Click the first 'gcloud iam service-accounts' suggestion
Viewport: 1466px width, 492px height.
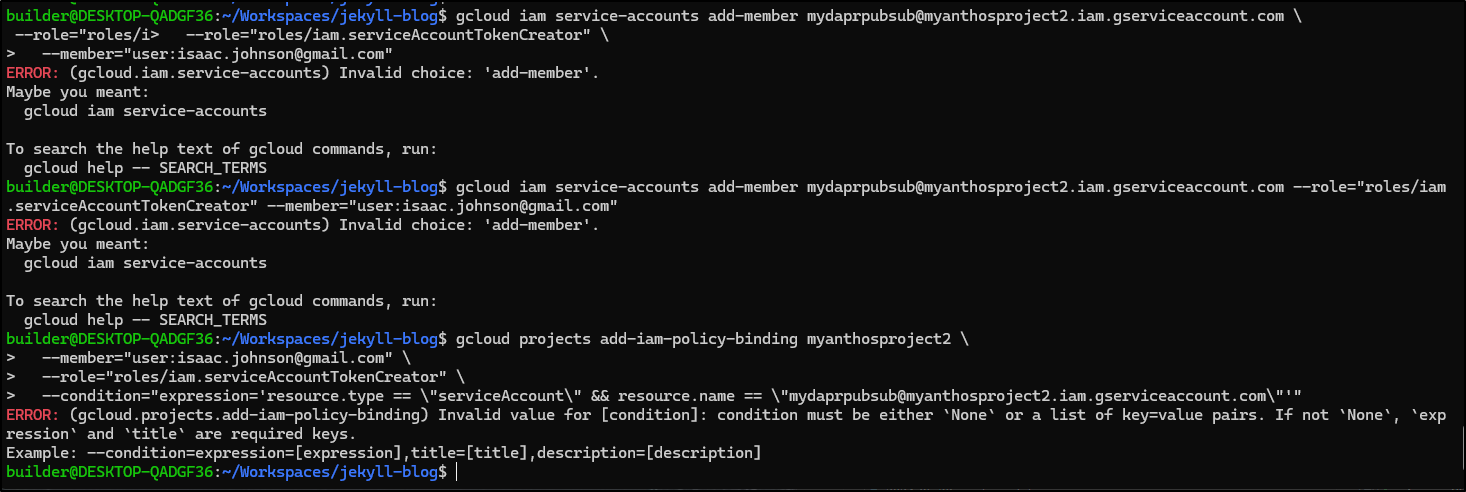145,111
